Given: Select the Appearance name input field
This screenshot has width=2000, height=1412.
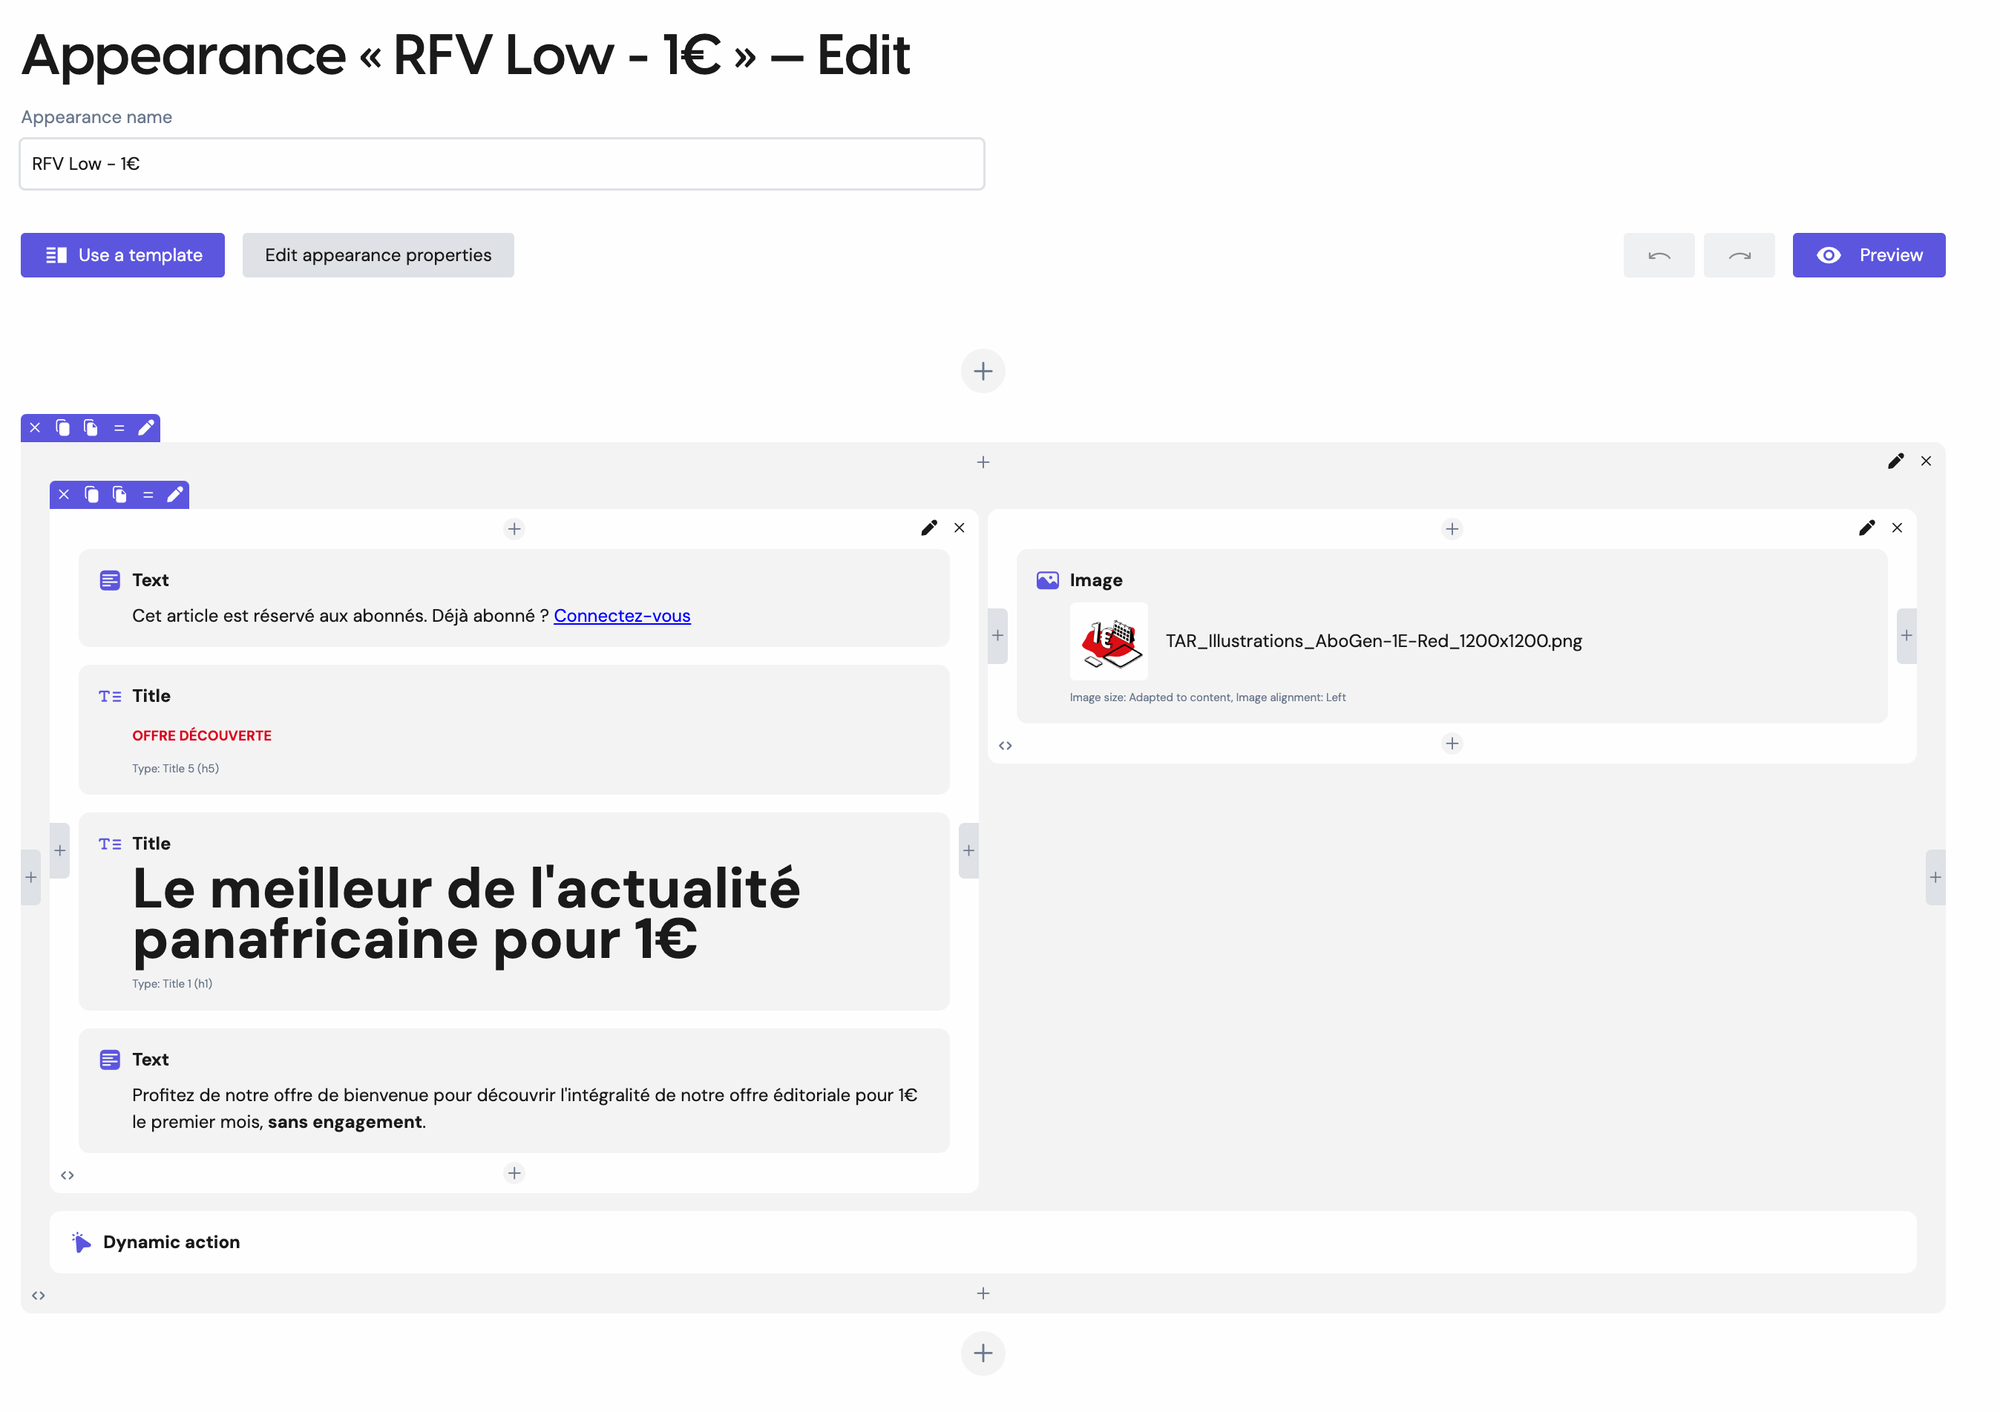Looking at the screenshot, I should pyautogui.click(x=501, y=164).
